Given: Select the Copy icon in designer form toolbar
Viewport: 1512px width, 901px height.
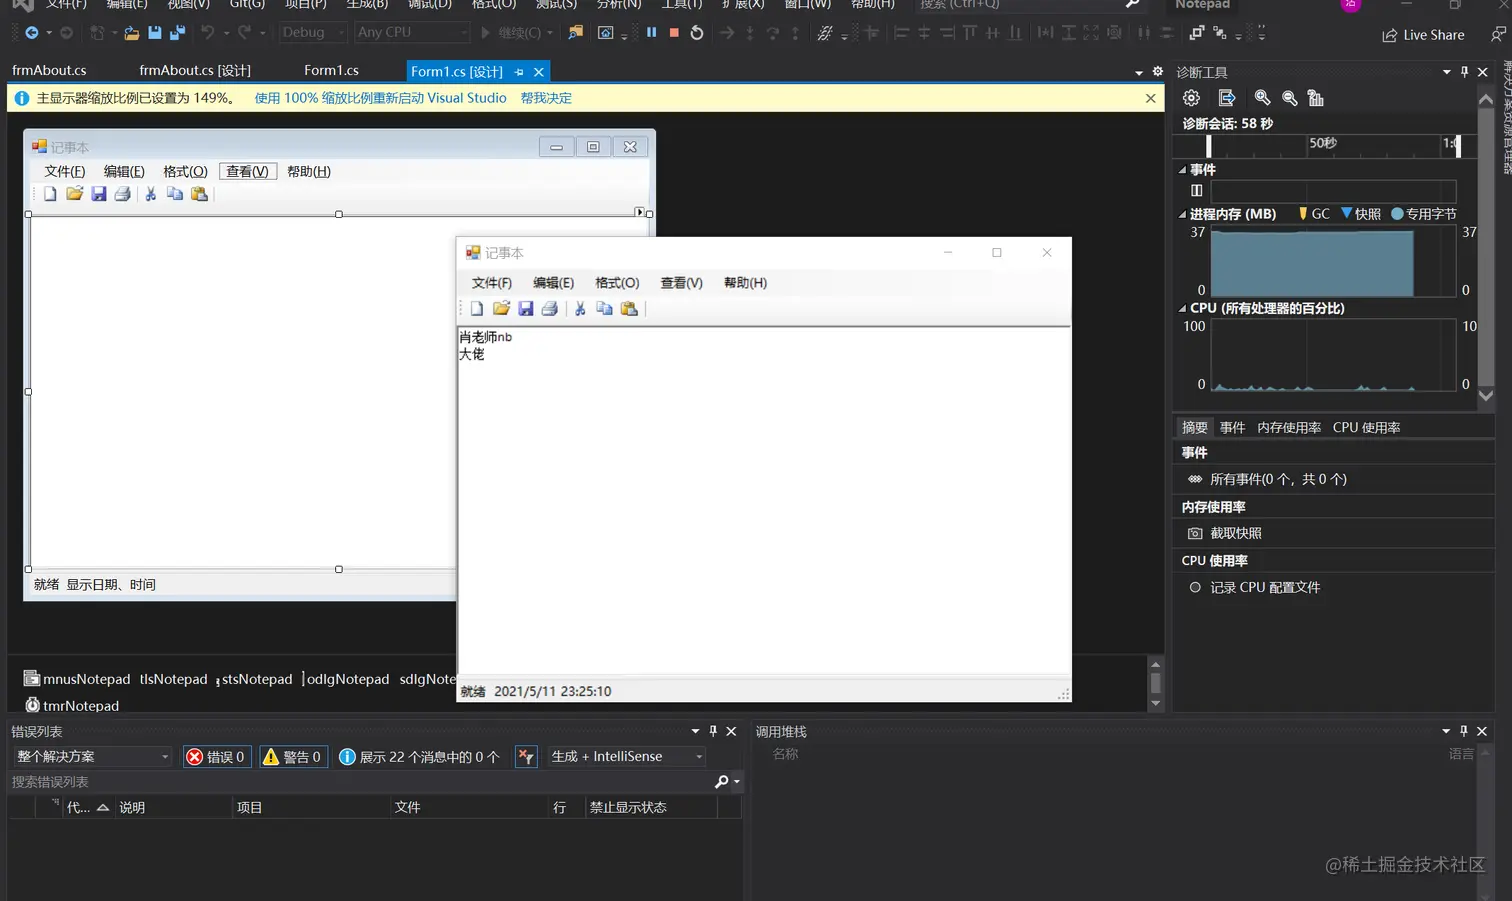Looking at the screenshot, I should [x=175, y=194].
